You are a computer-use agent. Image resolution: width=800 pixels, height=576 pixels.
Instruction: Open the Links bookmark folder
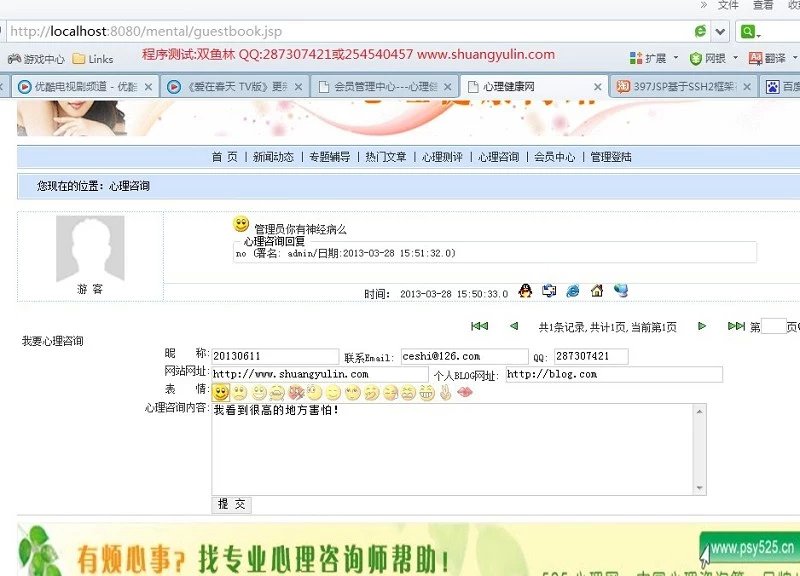click(x=93, y=59)
